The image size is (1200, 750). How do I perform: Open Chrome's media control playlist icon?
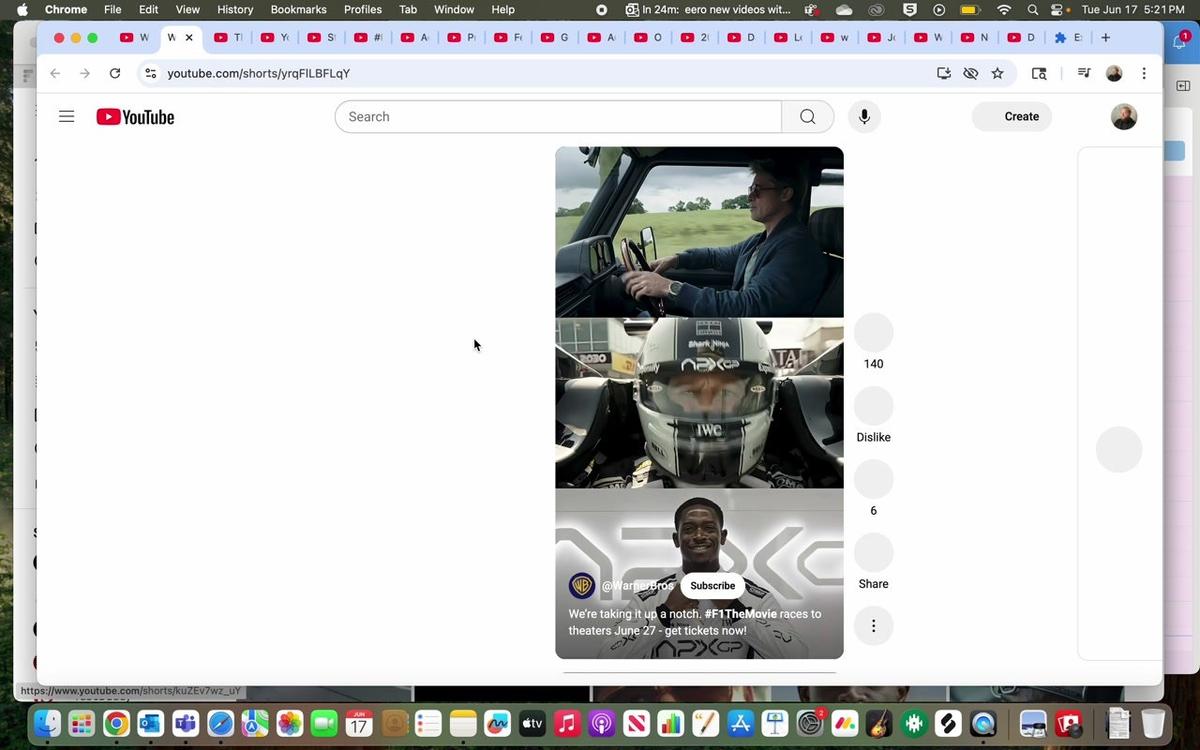(1083, 74)
